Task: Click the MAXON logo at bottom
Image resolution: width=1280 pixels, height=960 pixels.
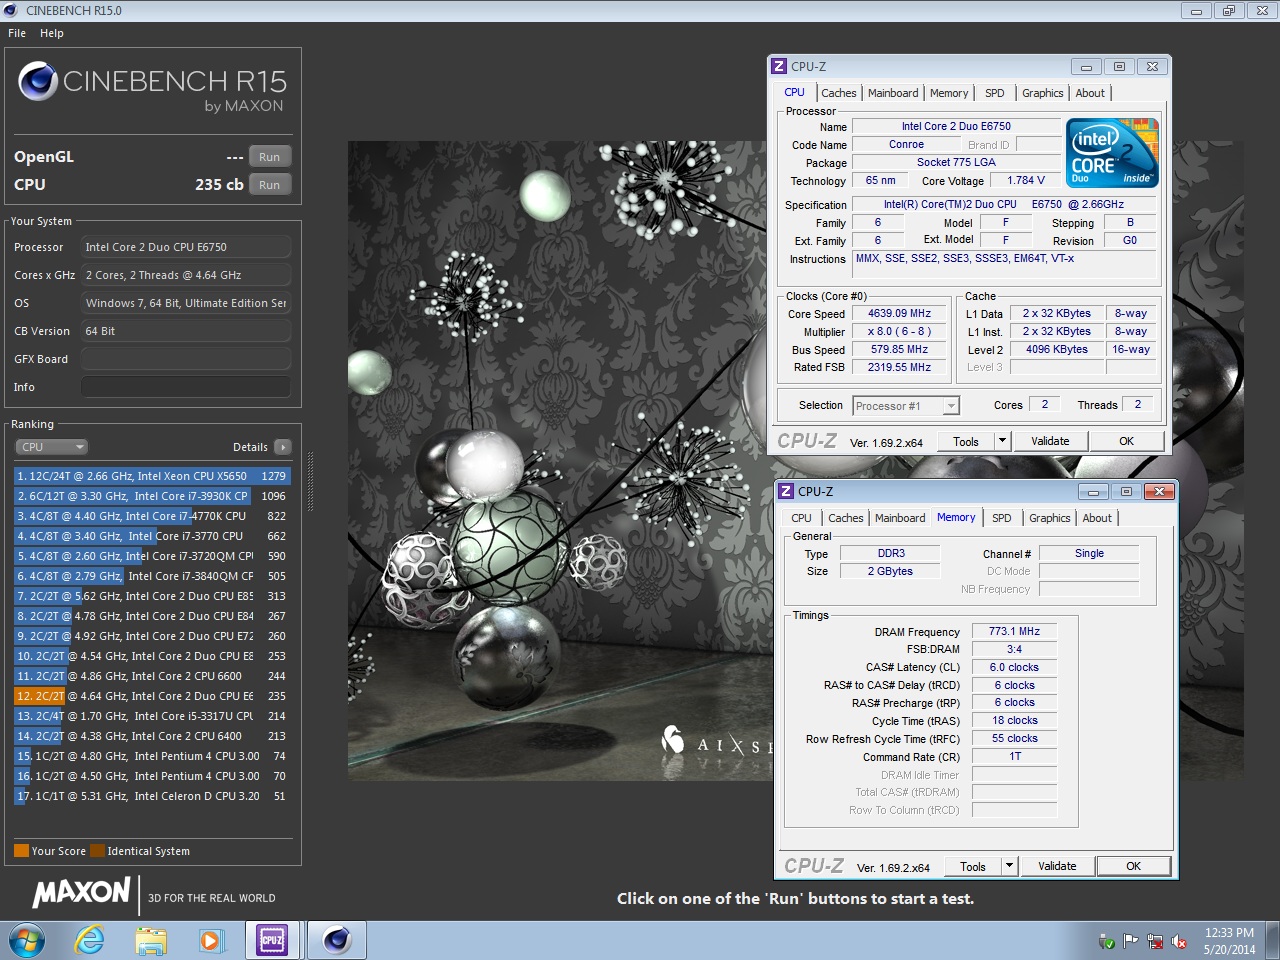Action: coord(82,892)
